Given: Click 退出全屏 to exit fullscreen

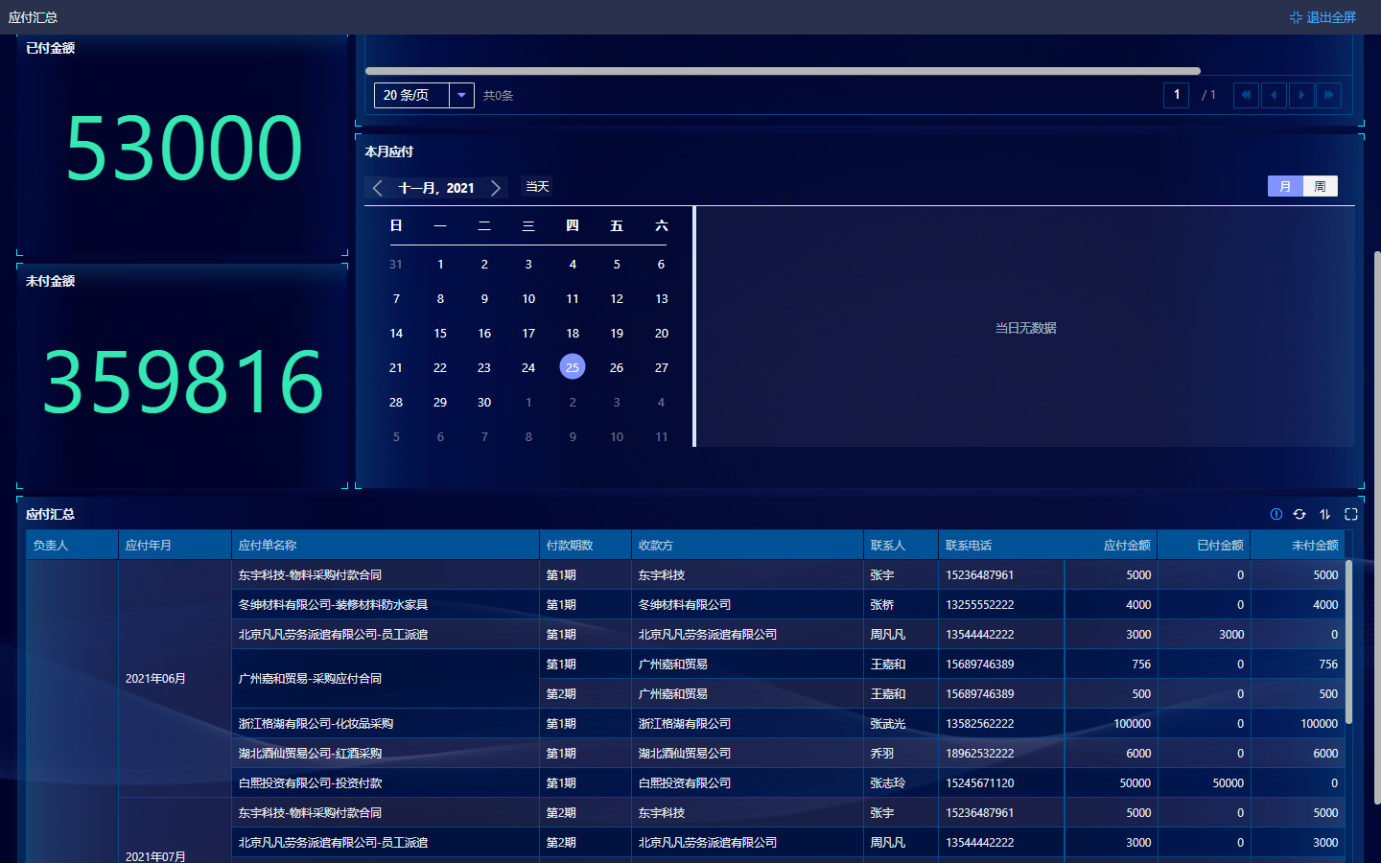Looking at the screenshot, I should (x=1323, y=17).
